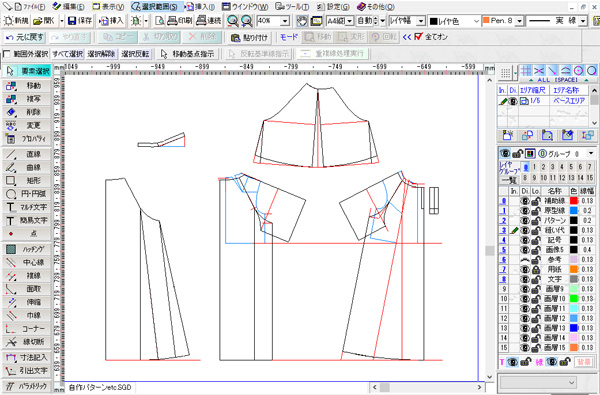This screenshot has height=395, width=600.
Task: Open the ツール(T) menu
Action: click(292, 7)
